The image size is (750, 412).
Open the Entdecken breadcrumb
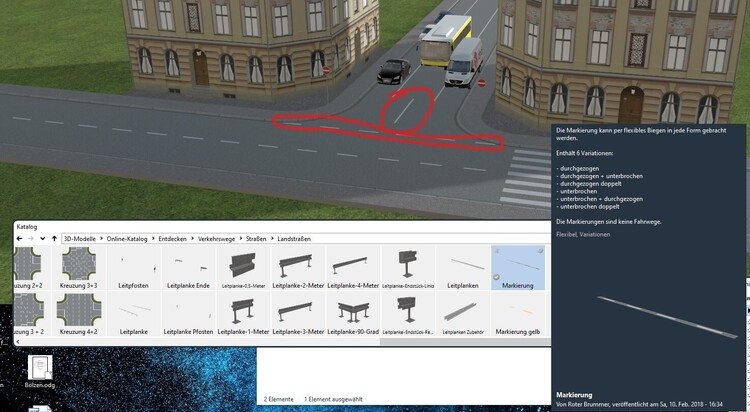[x=173, y=238]
